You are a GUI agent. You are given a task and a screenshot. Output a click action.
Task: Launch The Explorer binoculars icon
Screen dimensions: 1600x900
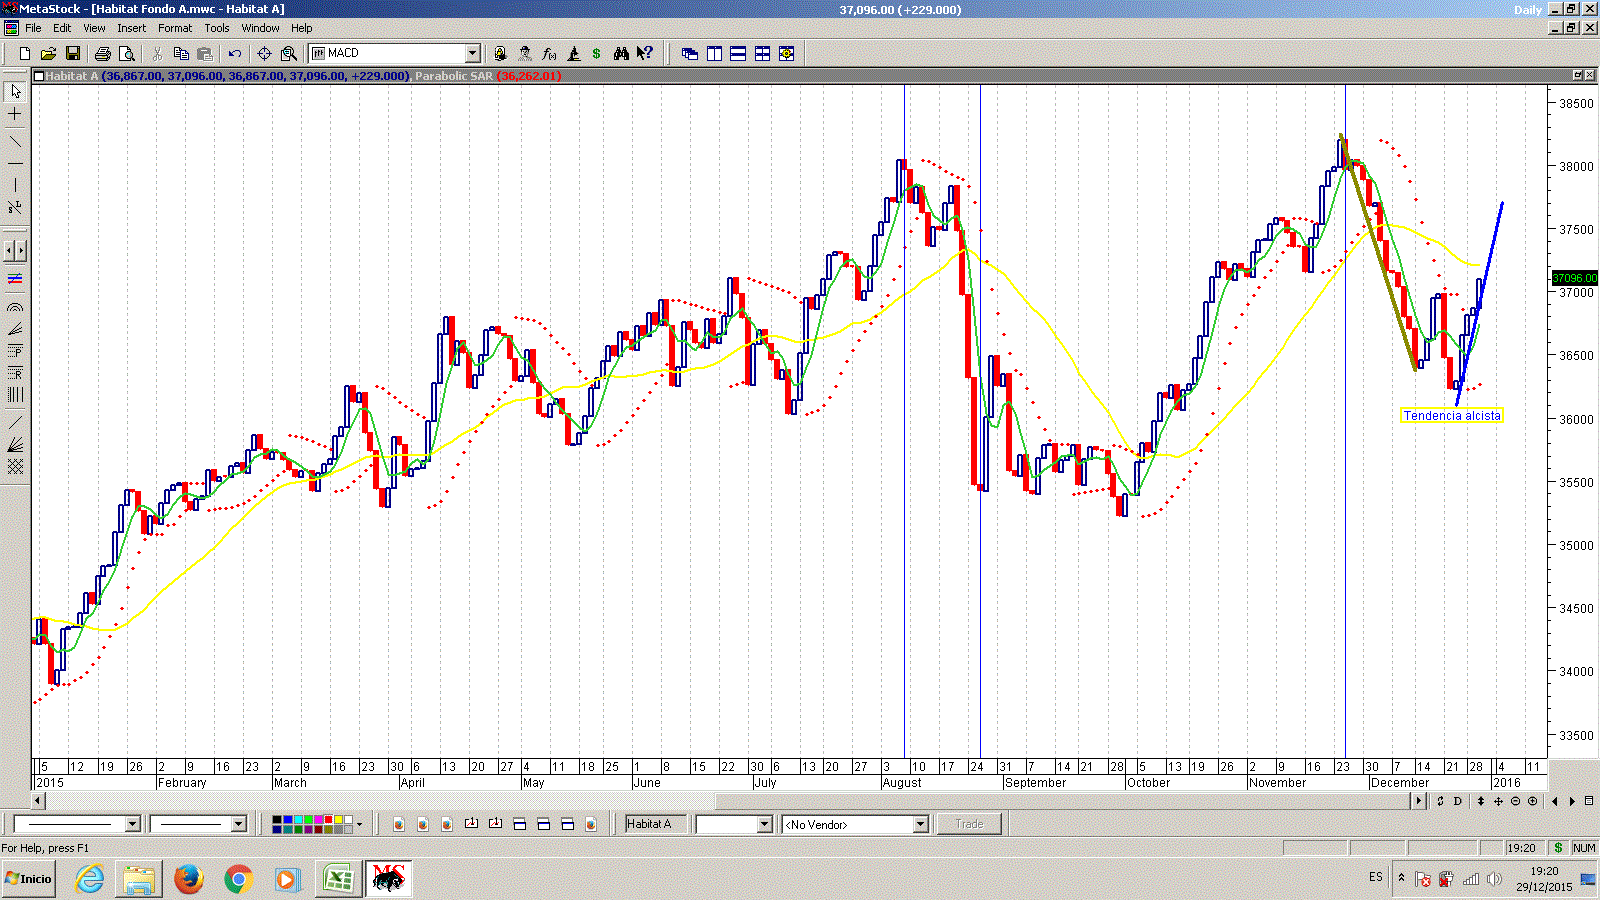click(x=621, y=53)
